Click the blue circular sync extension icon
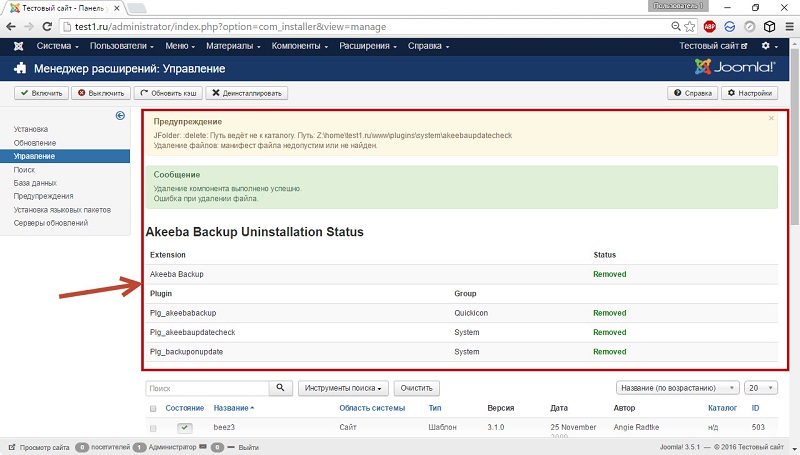The height and width of the screenshot is (455, 800). pyautogui.click(x=730, y=27)
